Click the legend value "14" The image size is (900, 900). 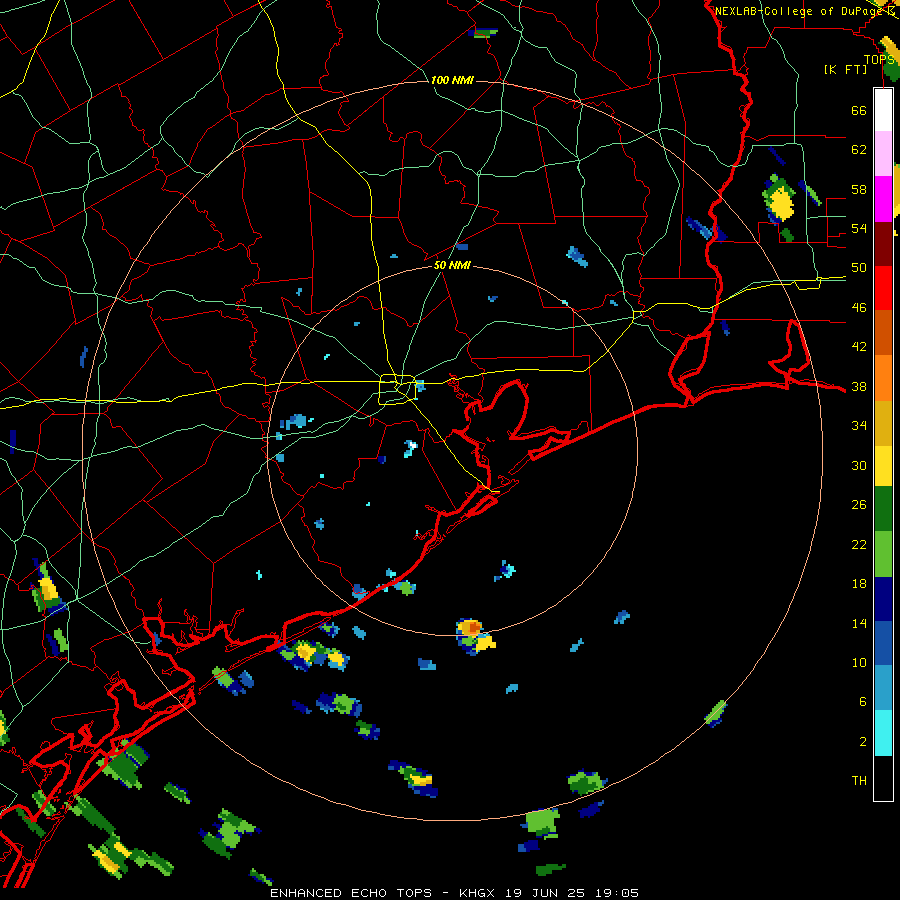pos(859,623)
